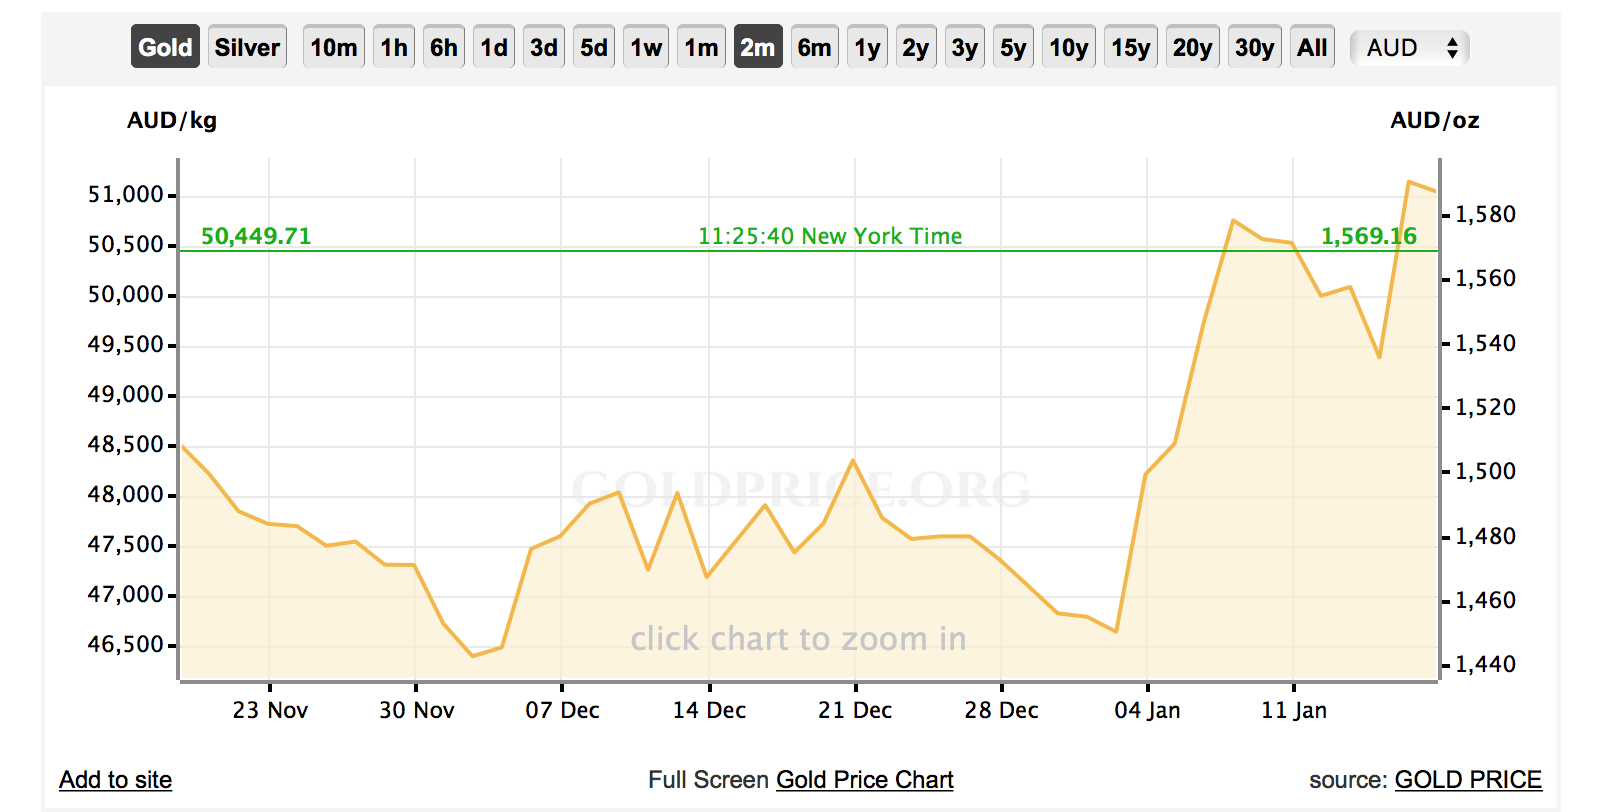Viewport: 1608px width, 812px height.
Task: Show the 5d price range
Action: pyautogui.click(x=594, y=47)
